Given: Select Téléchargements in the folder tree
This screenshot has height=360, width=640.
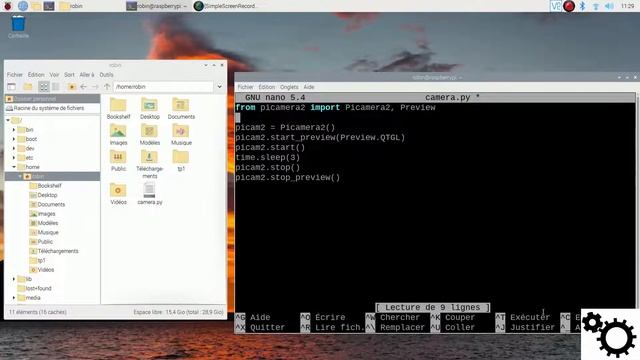Looking at the screenshot, I should point(54,251).
